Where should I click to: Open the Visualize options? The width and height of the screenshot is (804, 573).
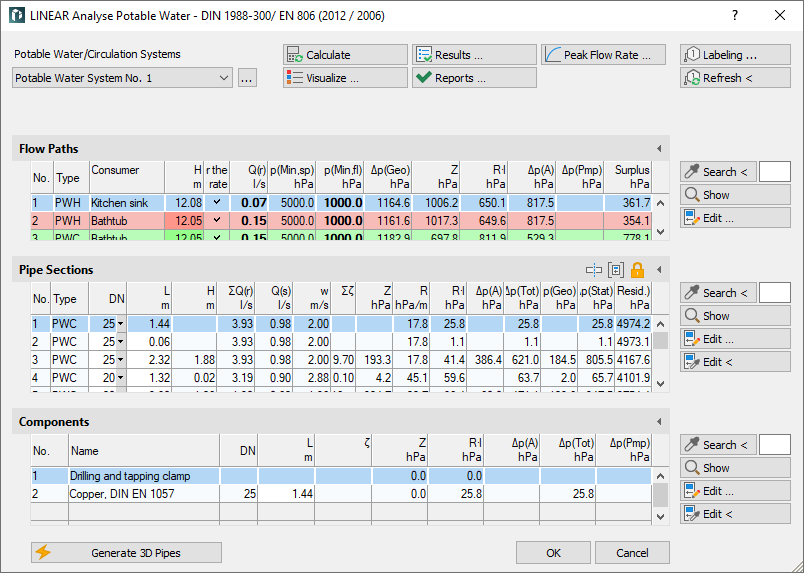click(x=345, y=78)
